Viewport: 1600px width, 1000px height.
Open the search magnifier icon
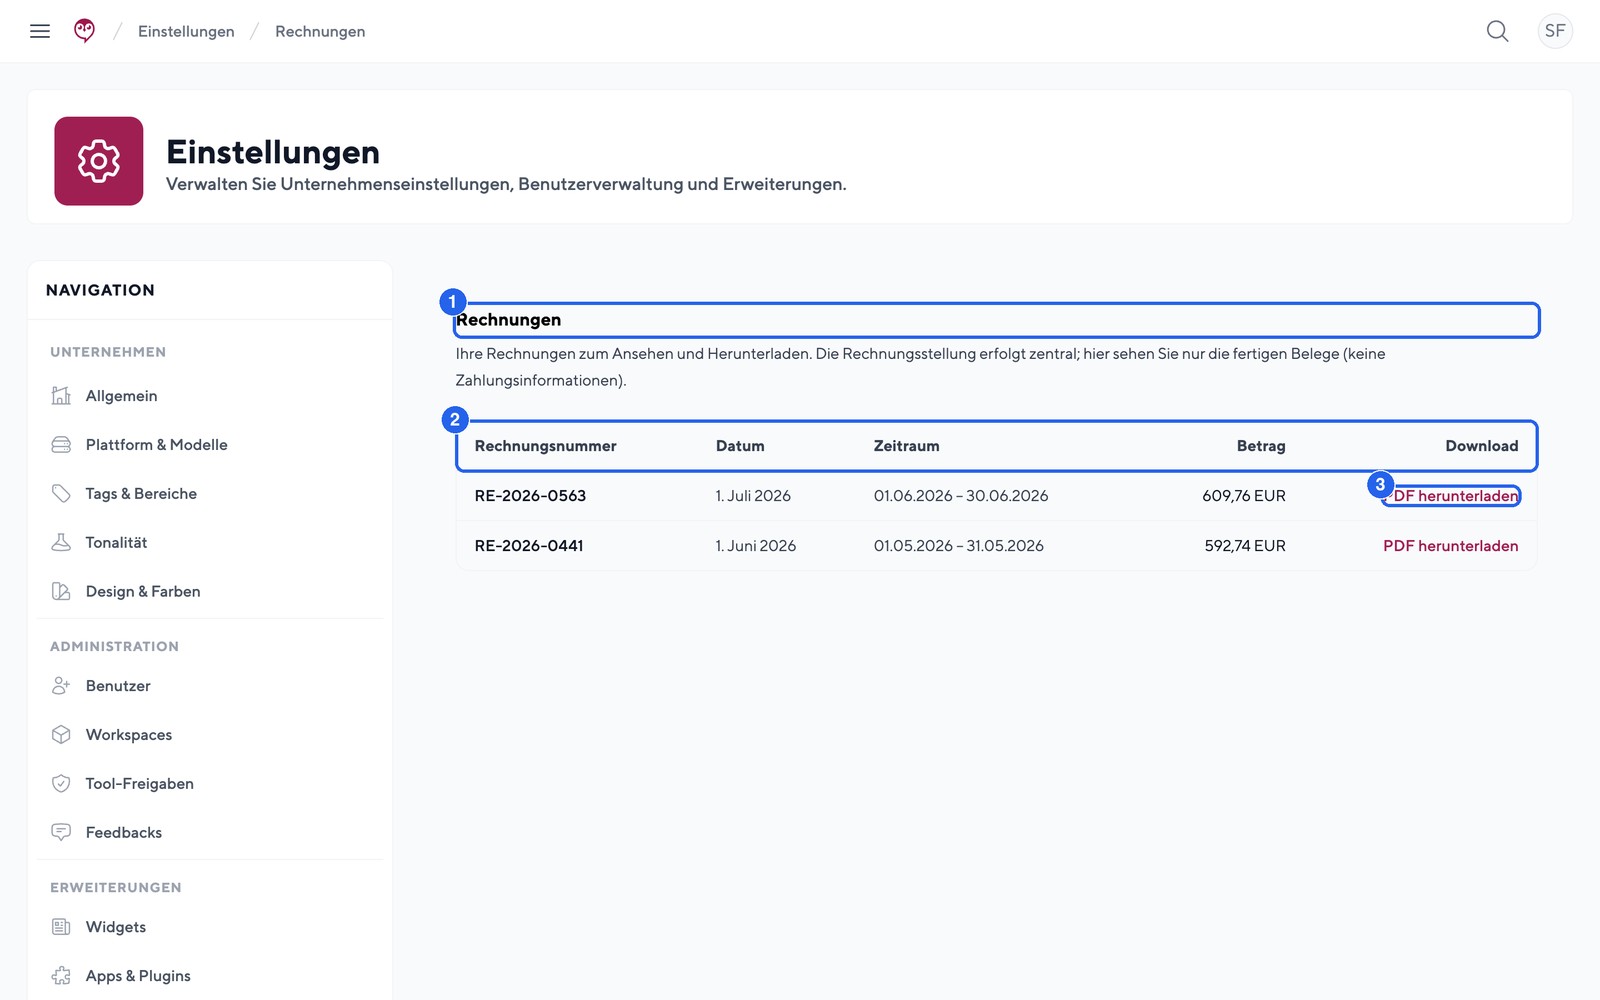pos(1497,31)
